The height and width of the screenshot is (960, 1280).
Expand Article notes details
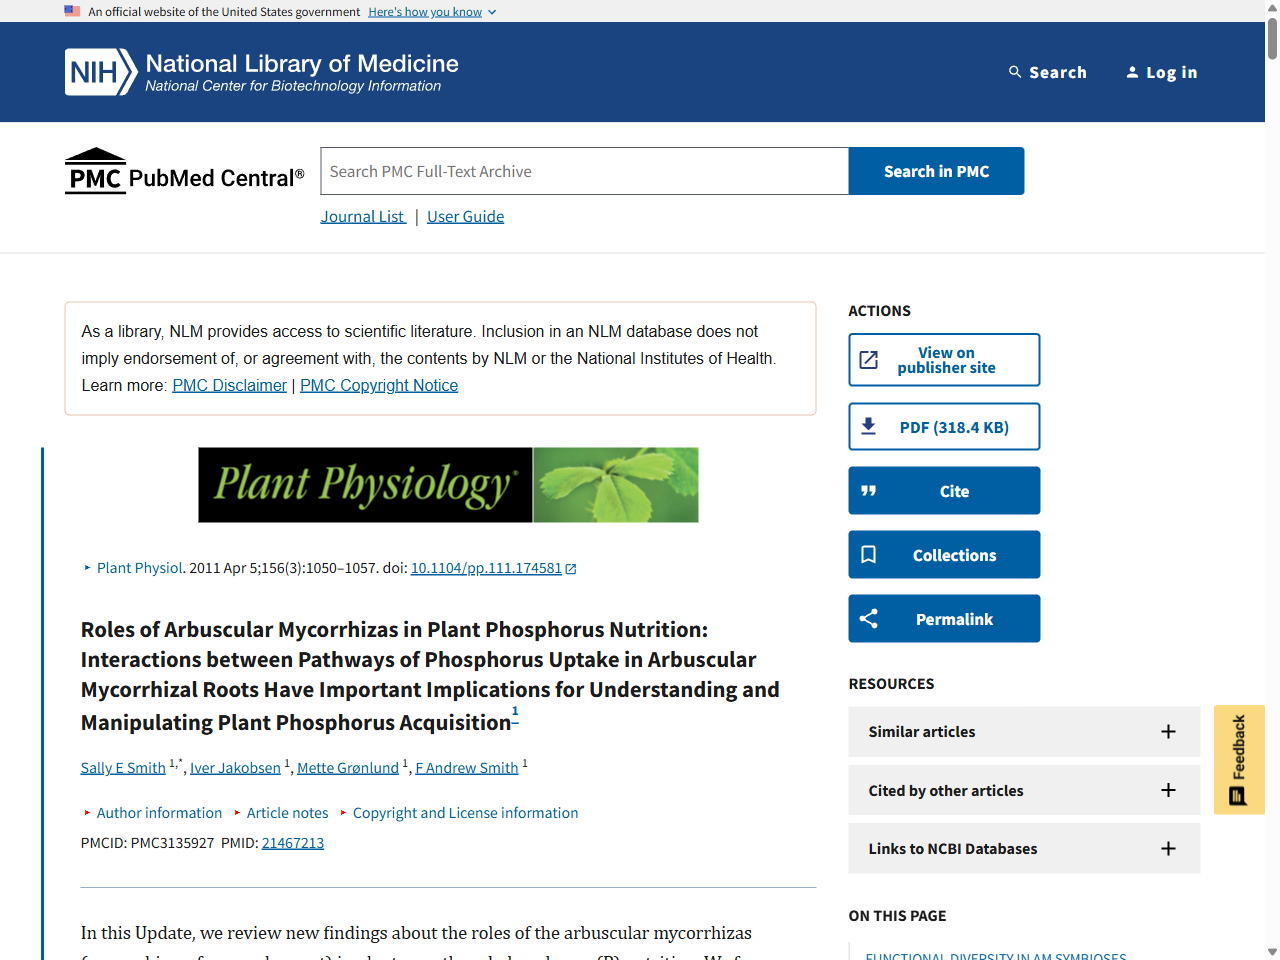tap(281, 813)
